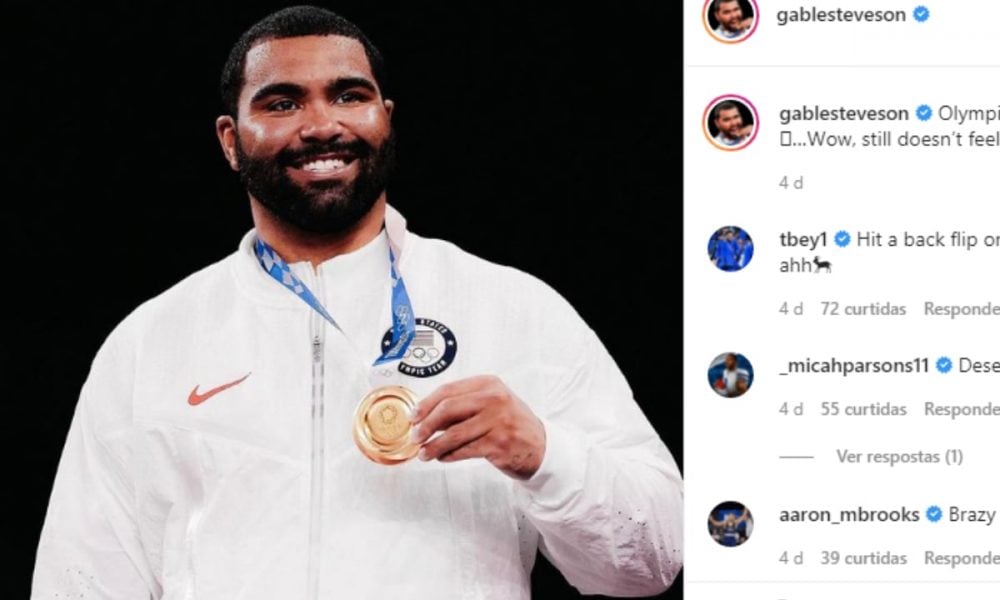Click the gold medal post photo
Viewport: 1000px width, 600px height.
coord(341,300)
